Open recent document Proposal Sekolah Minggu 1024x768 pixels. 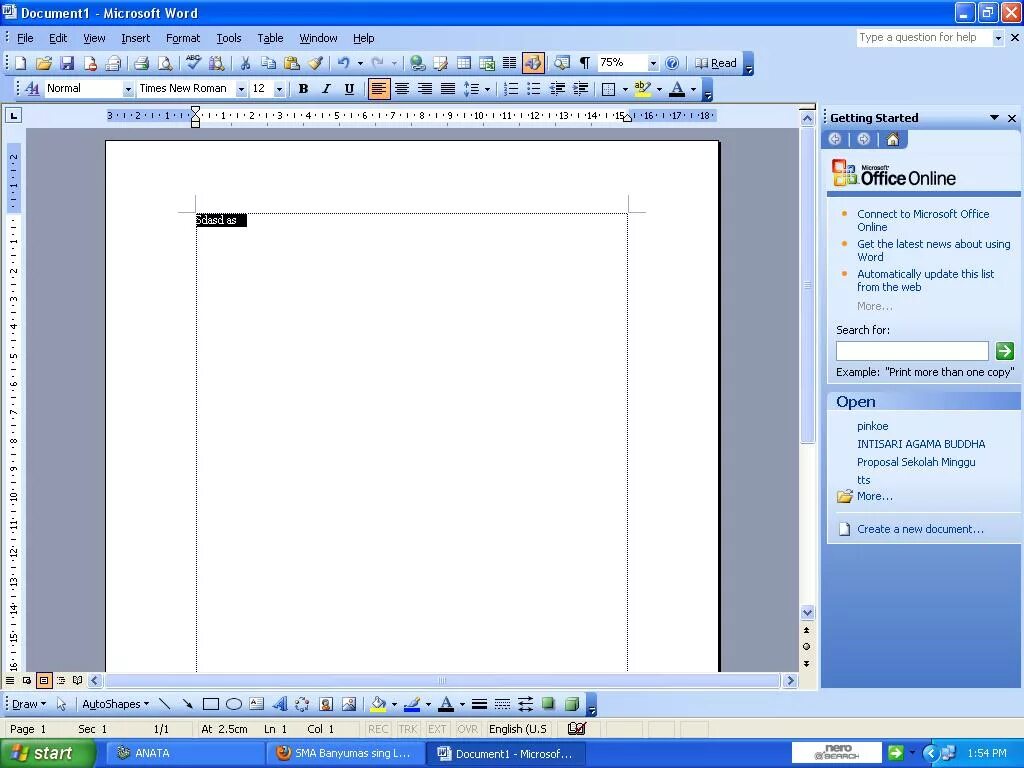click(916, 462)
